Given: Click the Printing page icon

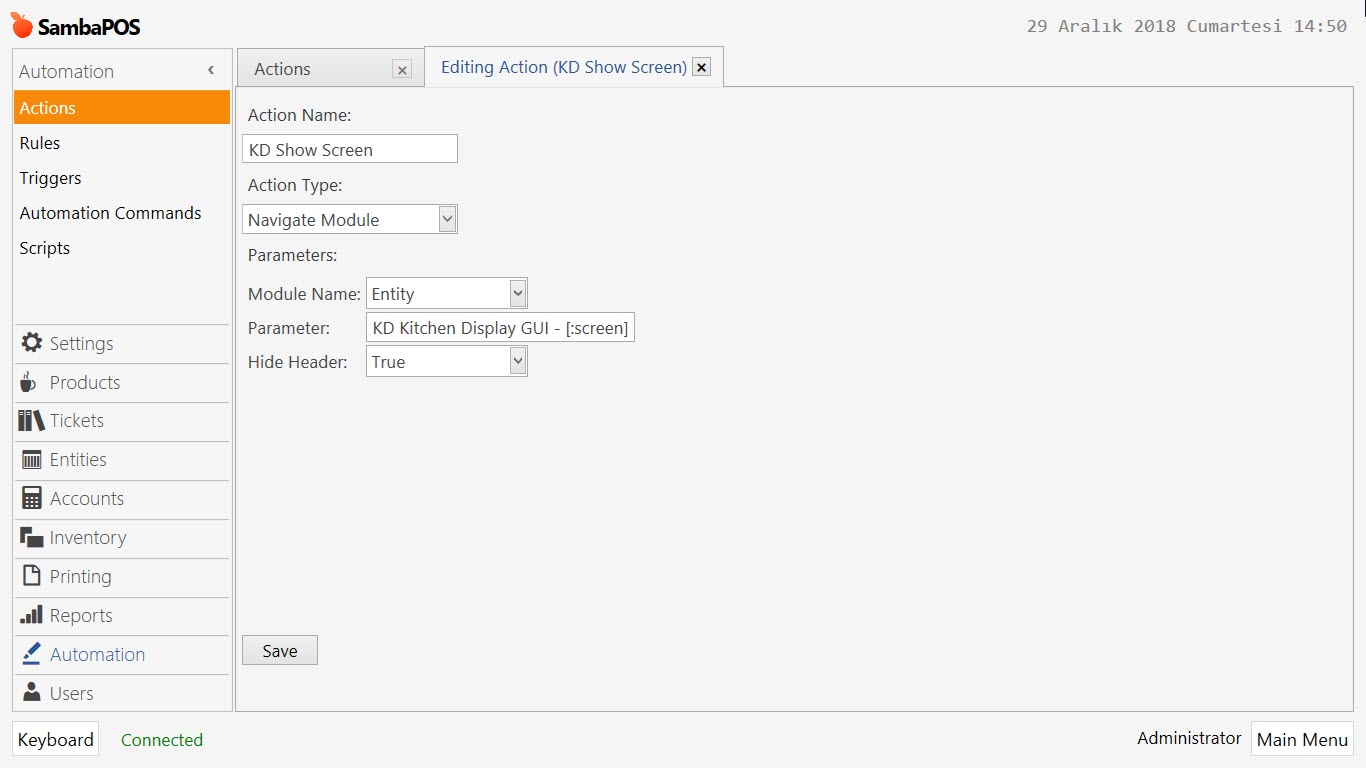Looking at the screenshot, I should pos(31,577).
